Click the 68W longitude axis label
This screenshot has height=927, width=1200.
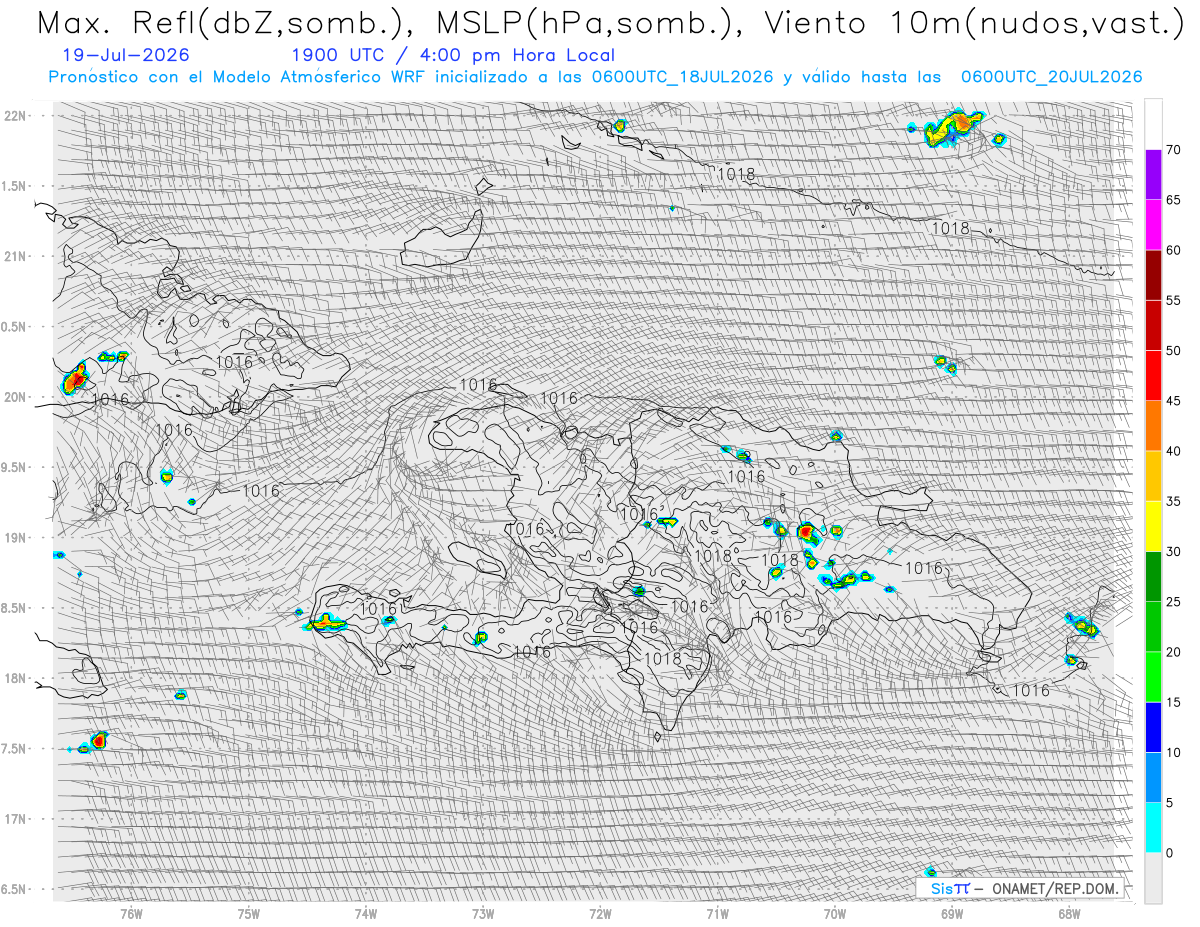coord(1069,914)
